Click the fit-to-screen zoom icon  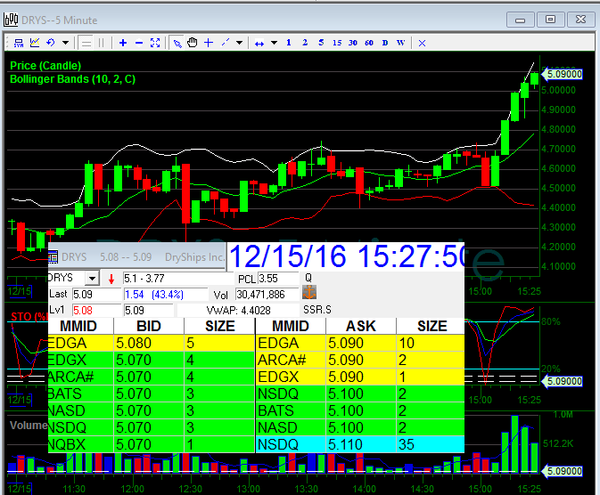[155, 42]
